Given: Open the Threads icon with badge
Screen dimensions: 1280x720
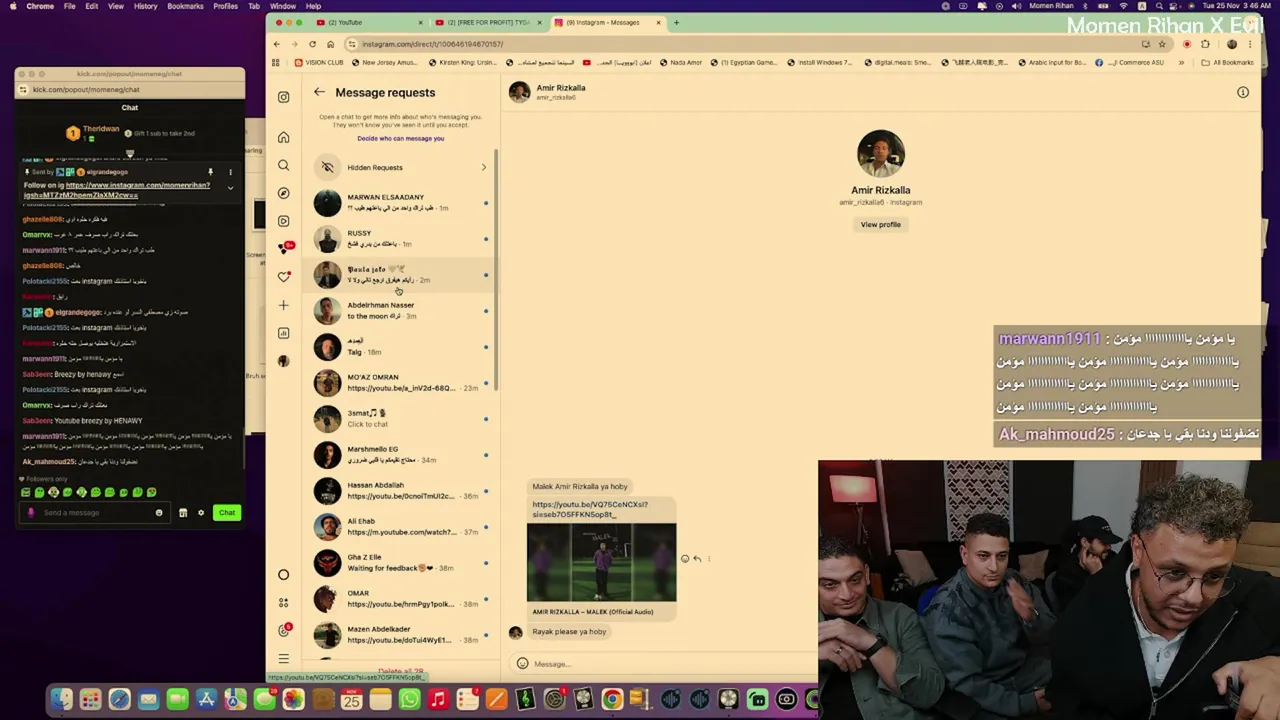Looking at the screenshot, I should (x=284, y=630).
